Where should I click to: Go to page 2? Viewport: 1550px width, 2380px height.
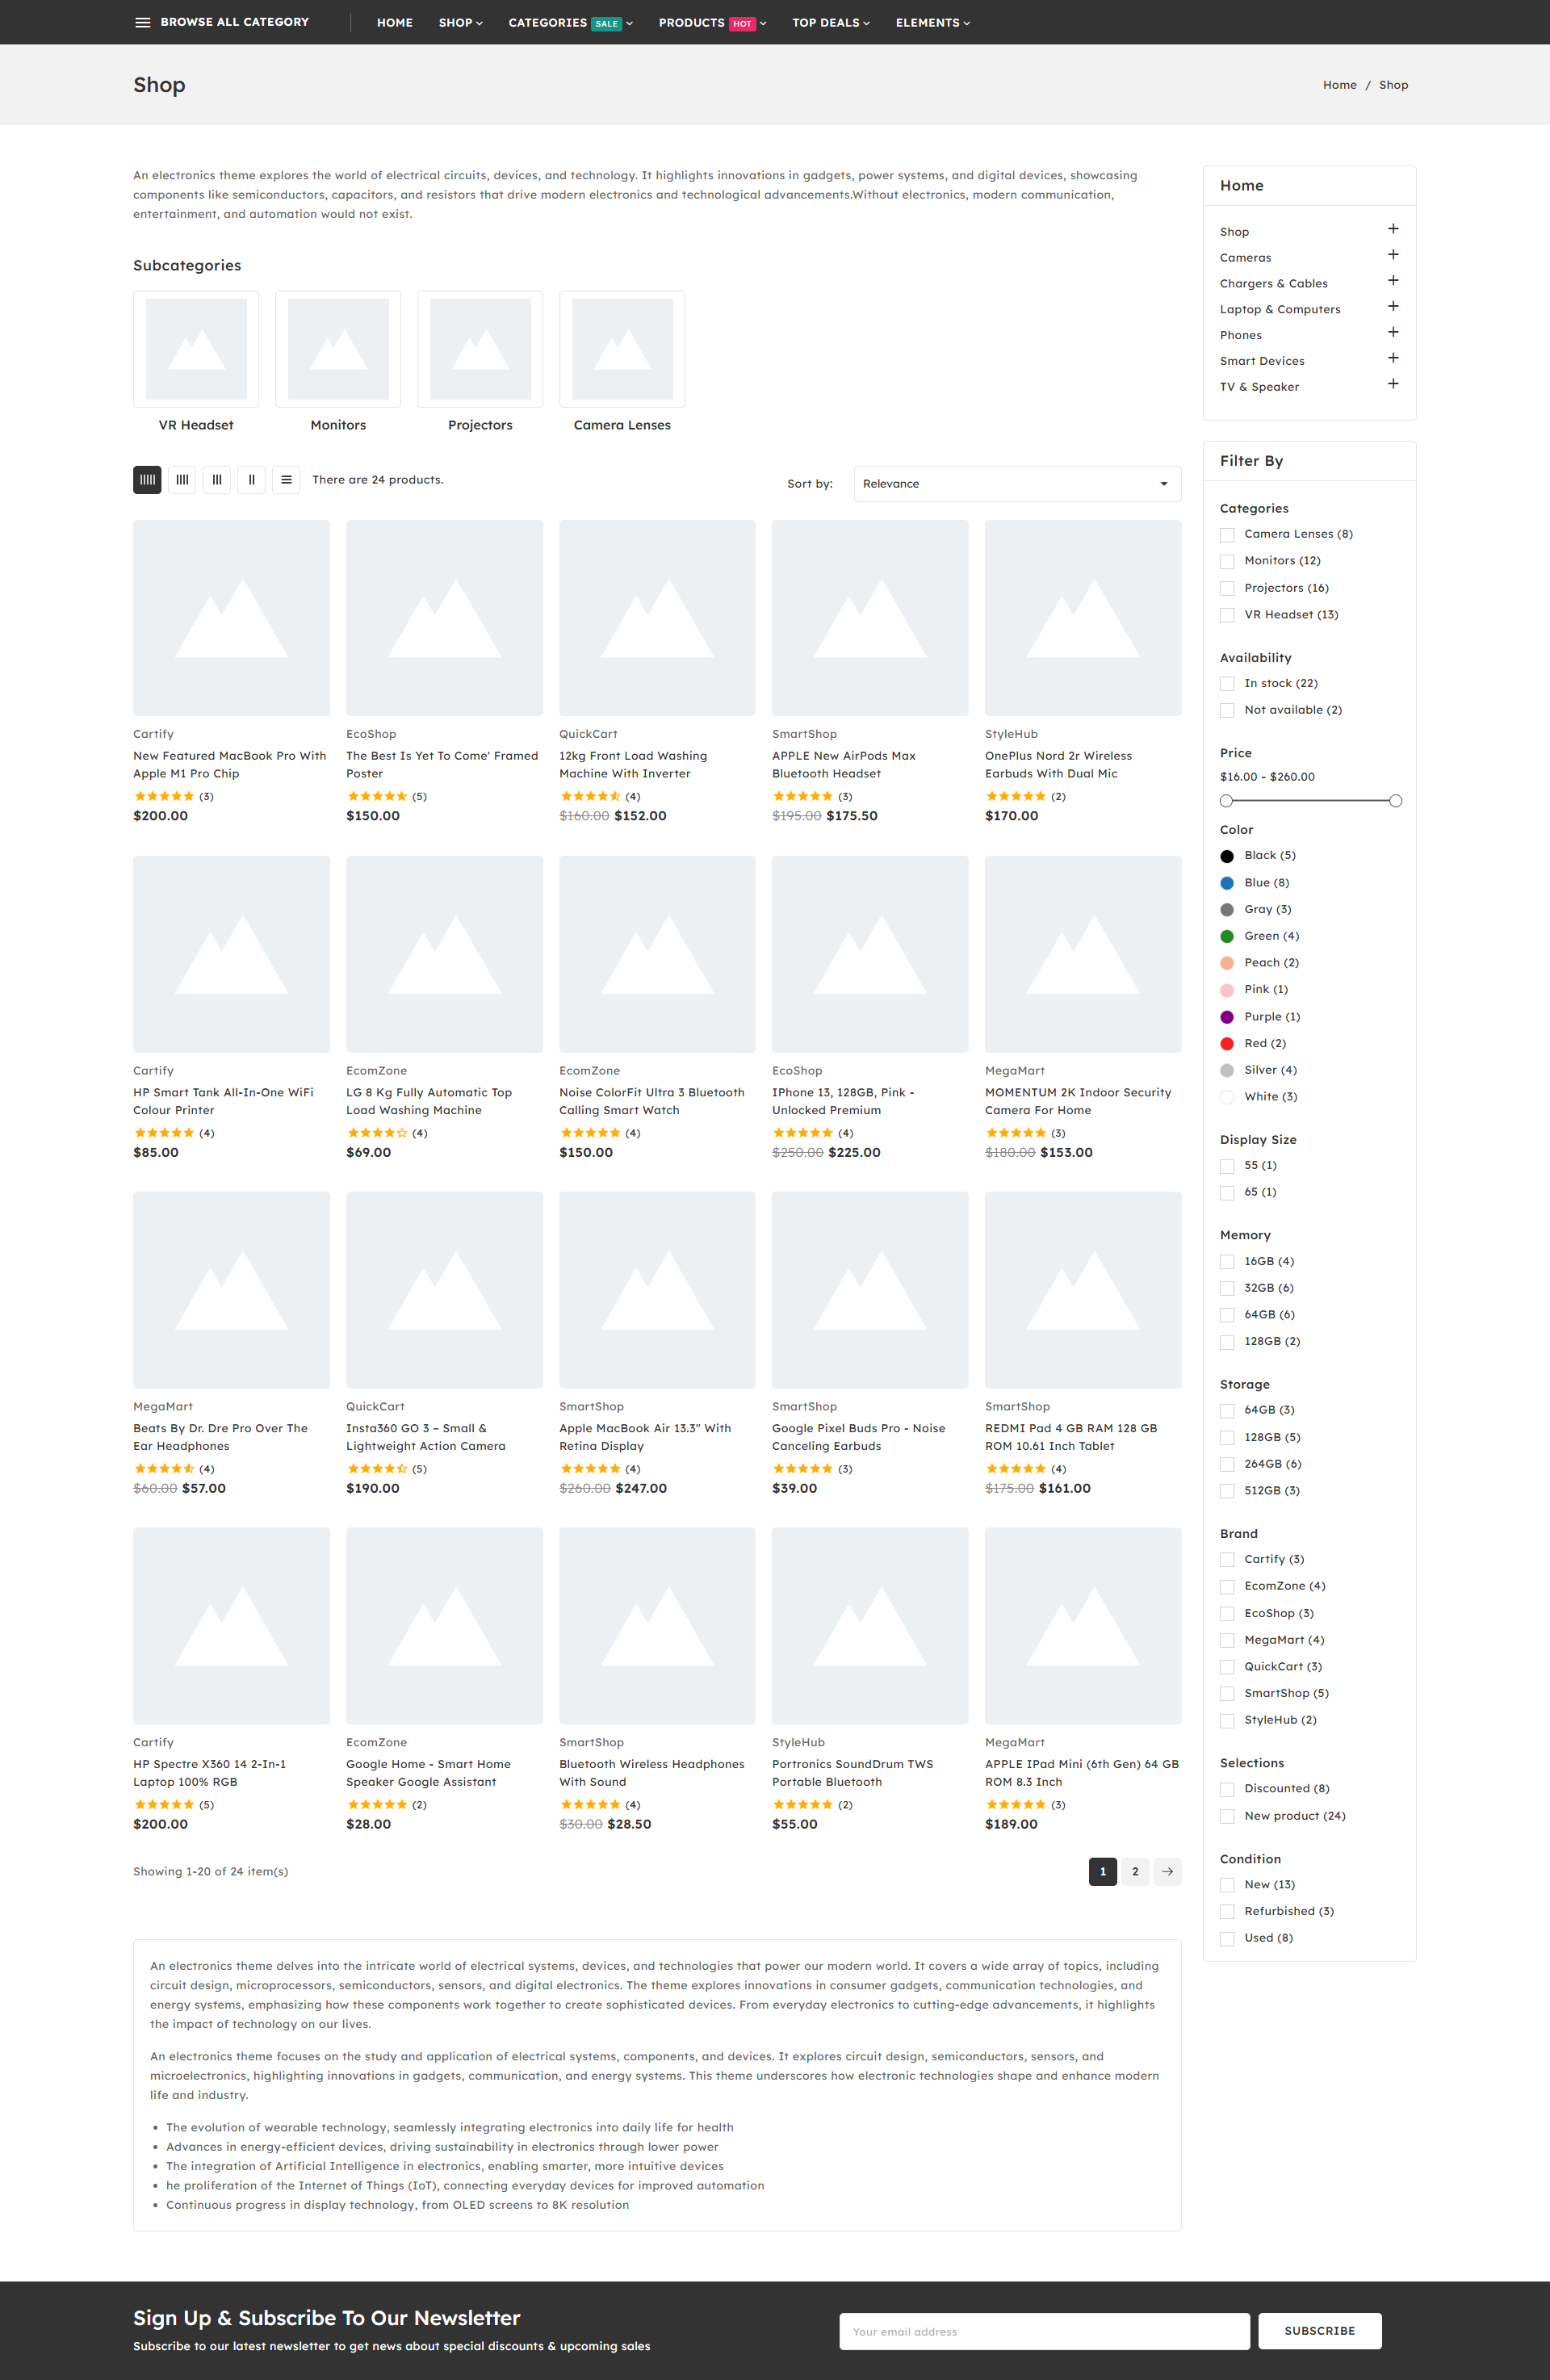pyautogui.click(x=1135, y=1872)
